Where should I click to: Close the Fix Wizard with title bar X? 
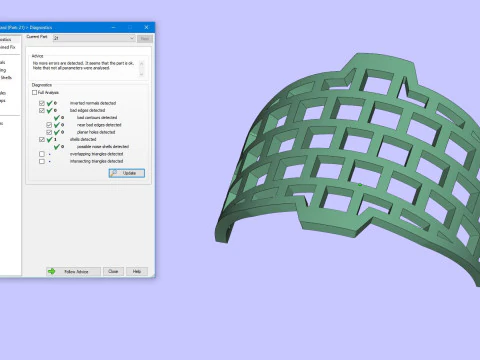coord(146,27)
